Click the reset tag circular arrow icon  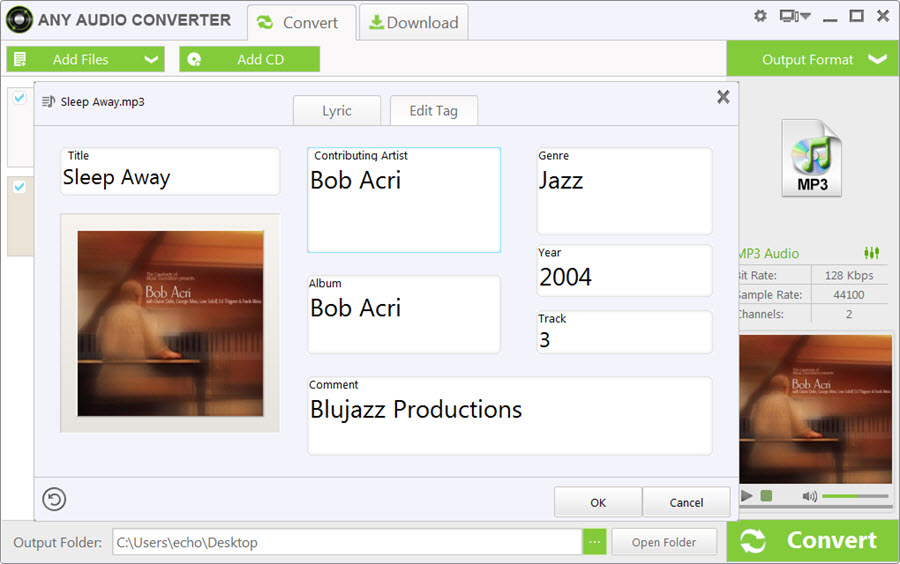pos(54,499)
